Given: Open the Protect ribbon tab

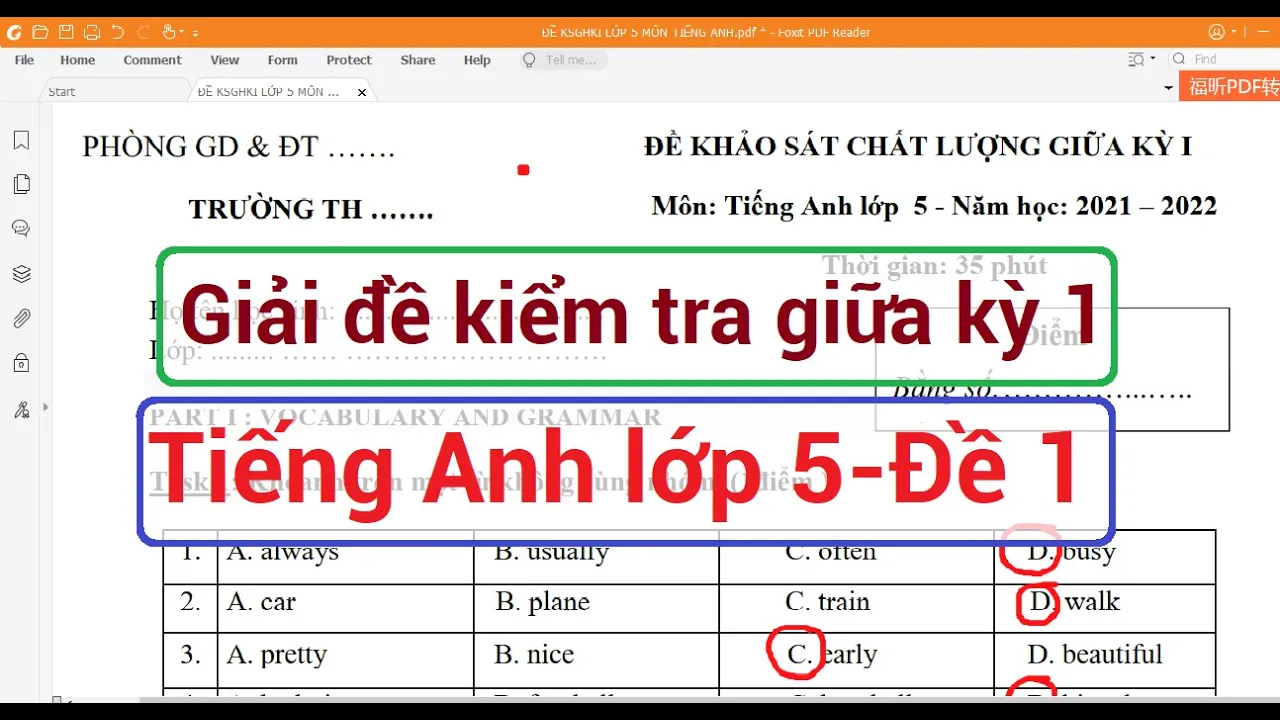Looking at the screenshot, I should coord(349,60).
